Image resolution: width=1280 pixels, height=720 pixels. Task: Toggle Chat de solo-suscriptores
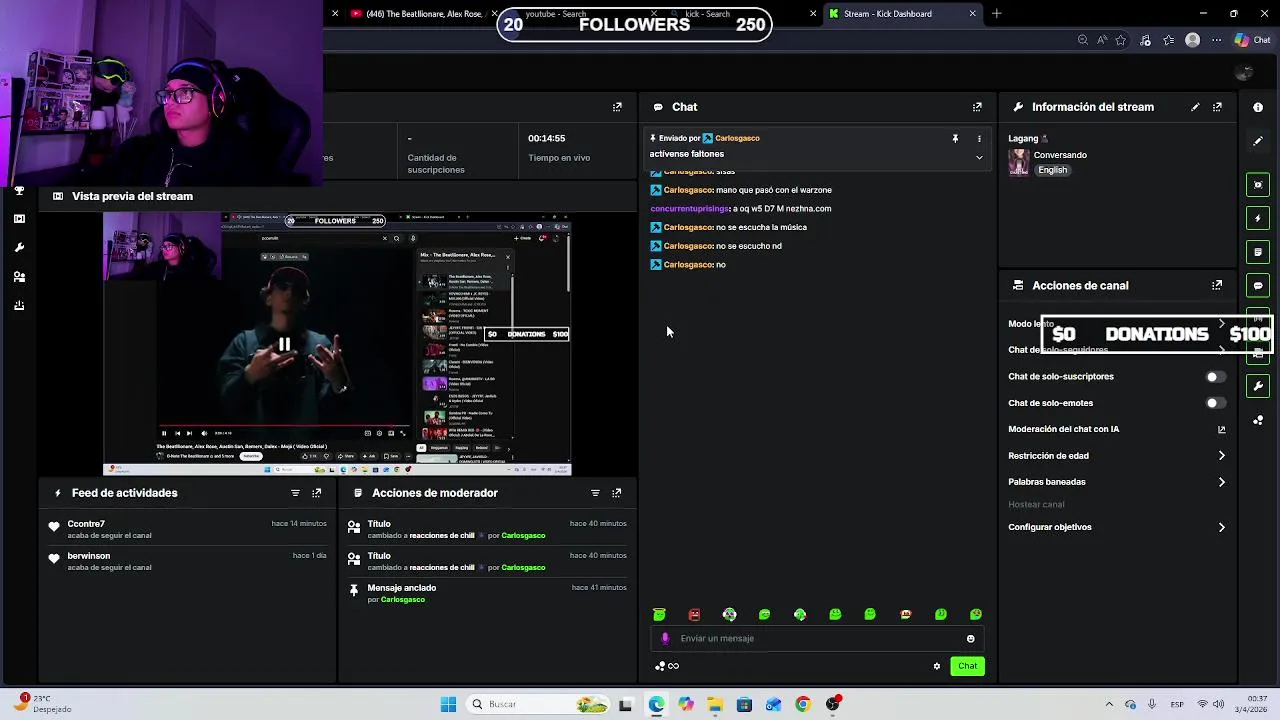(x=1215, y=377)
